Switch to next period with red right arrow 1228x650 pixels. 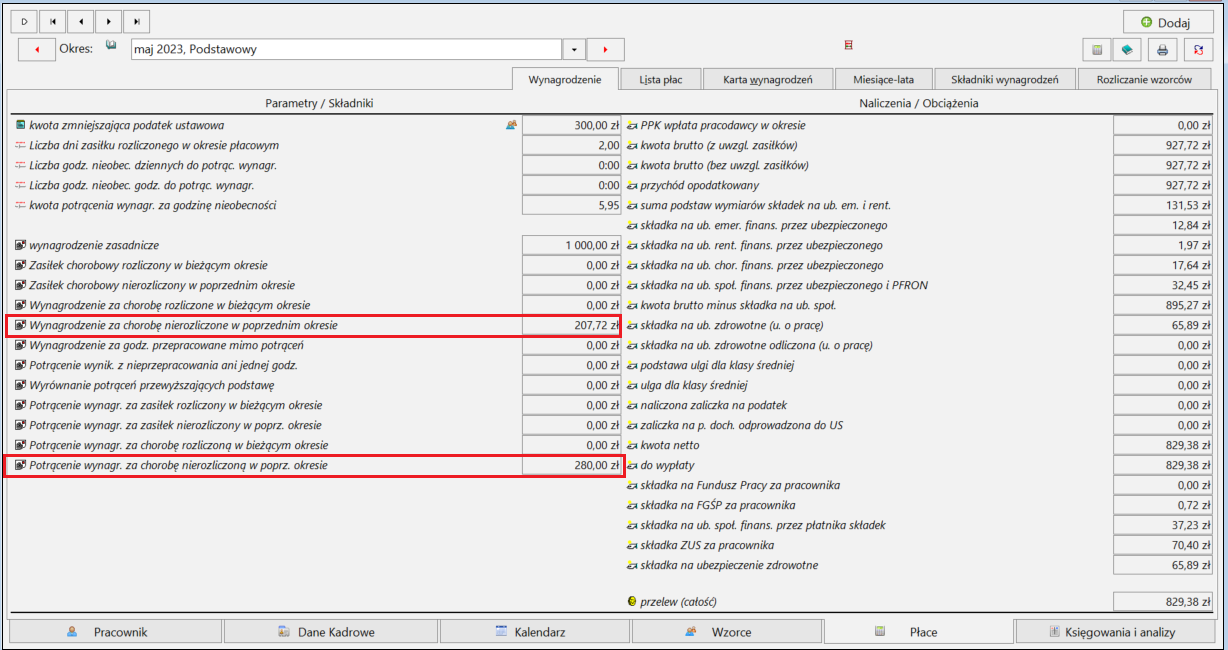click(605, 49)
